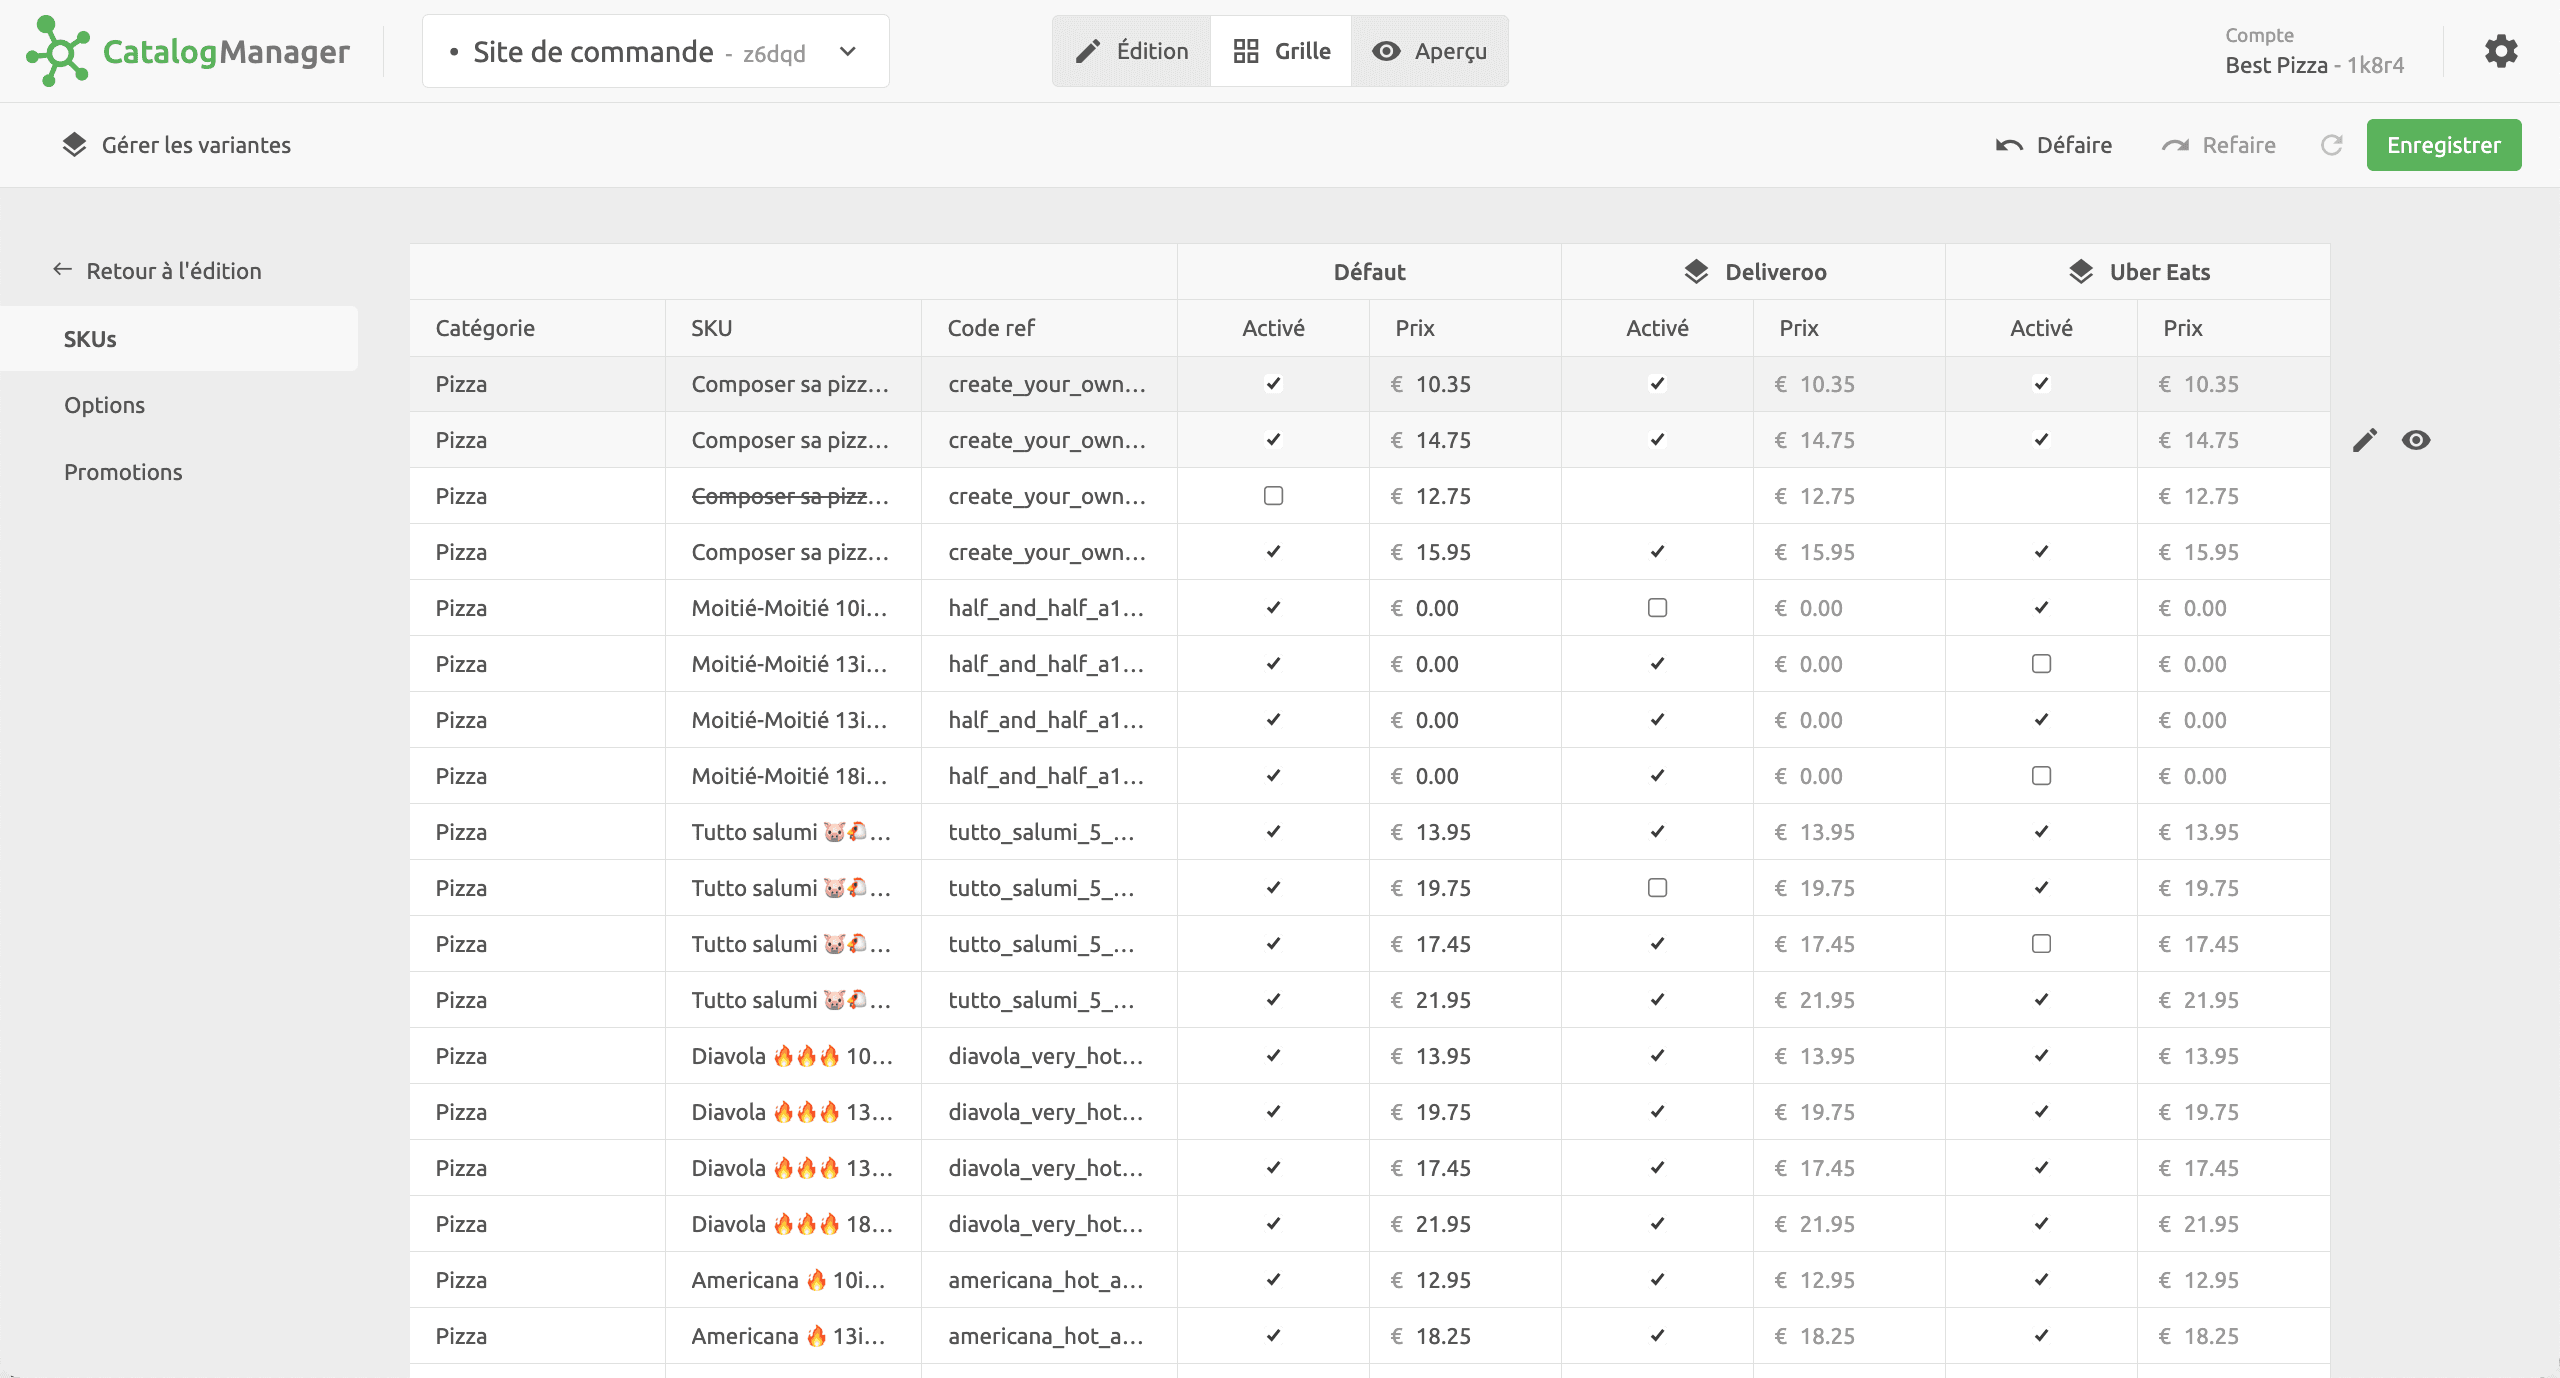2560x1378 pixels.
Task: Switch to the Grille view tab
Action: pos(1280,51)
